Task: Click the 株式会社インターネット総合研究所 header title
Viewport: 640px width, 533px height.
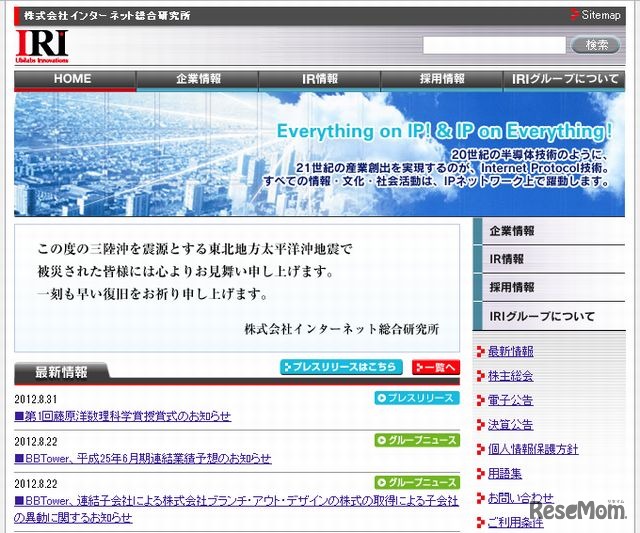Action: pyautogui.click(x=107, y=16)
